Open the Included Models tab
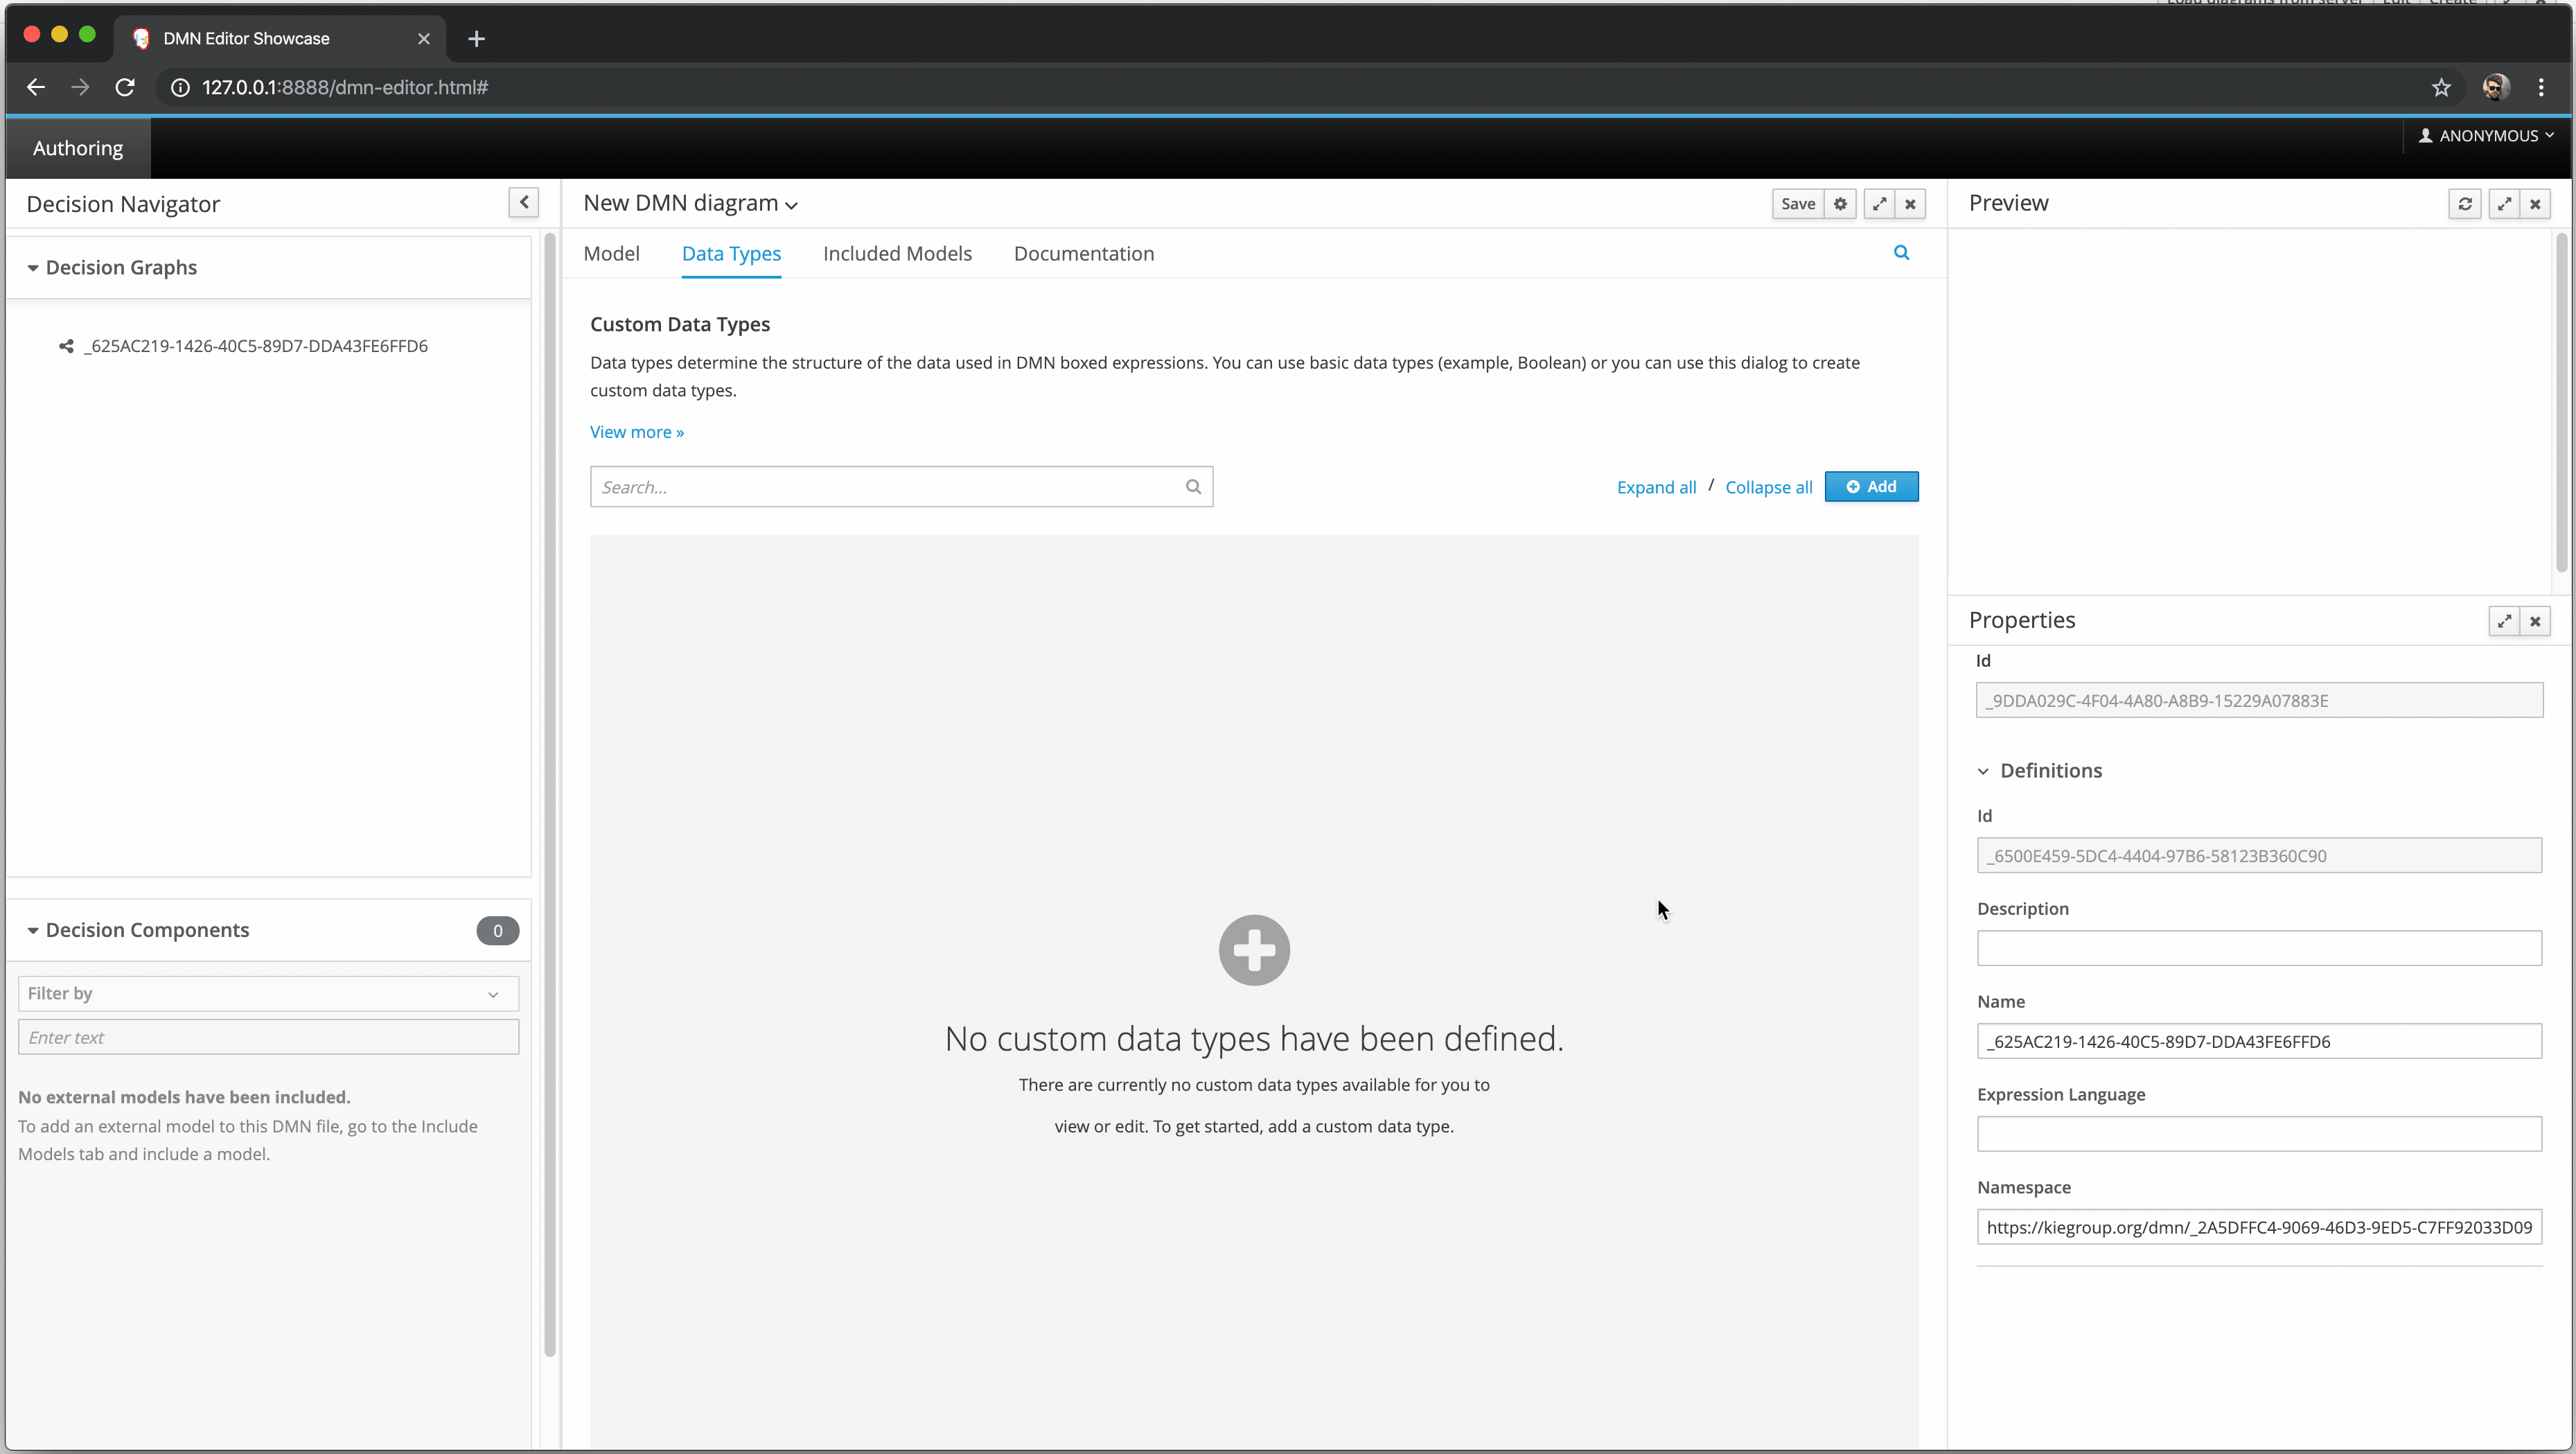 point(897,254)
